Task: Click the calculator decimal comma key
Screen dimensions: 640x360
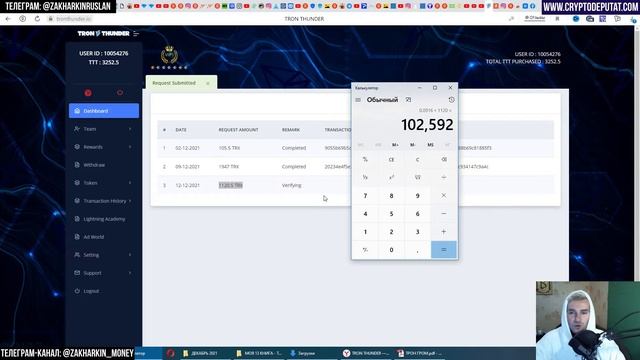Action: [418, 250]
